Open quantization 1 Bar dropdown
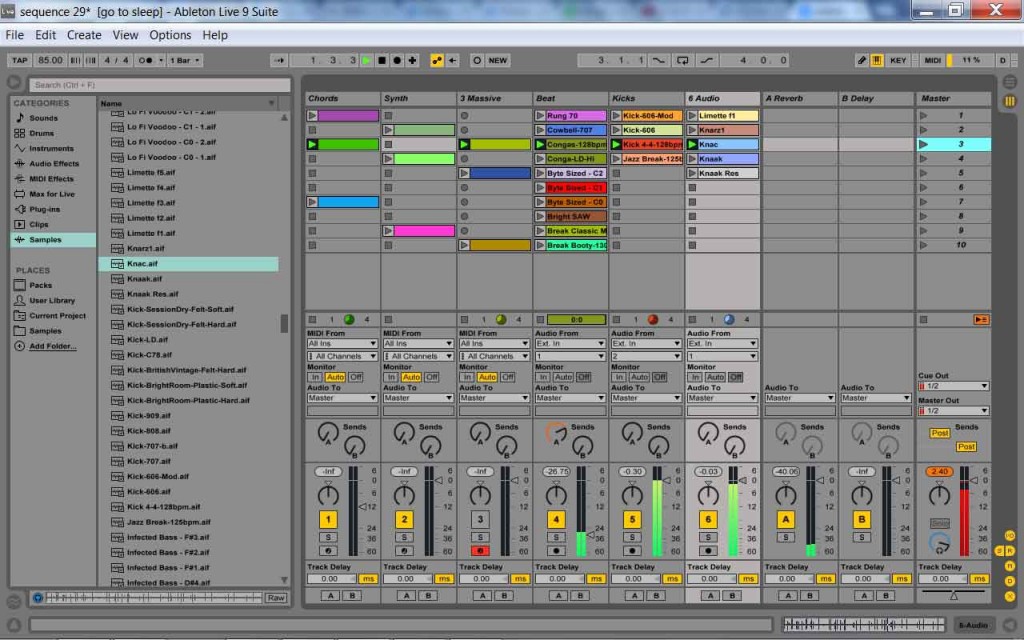 (x=185, y=60)
